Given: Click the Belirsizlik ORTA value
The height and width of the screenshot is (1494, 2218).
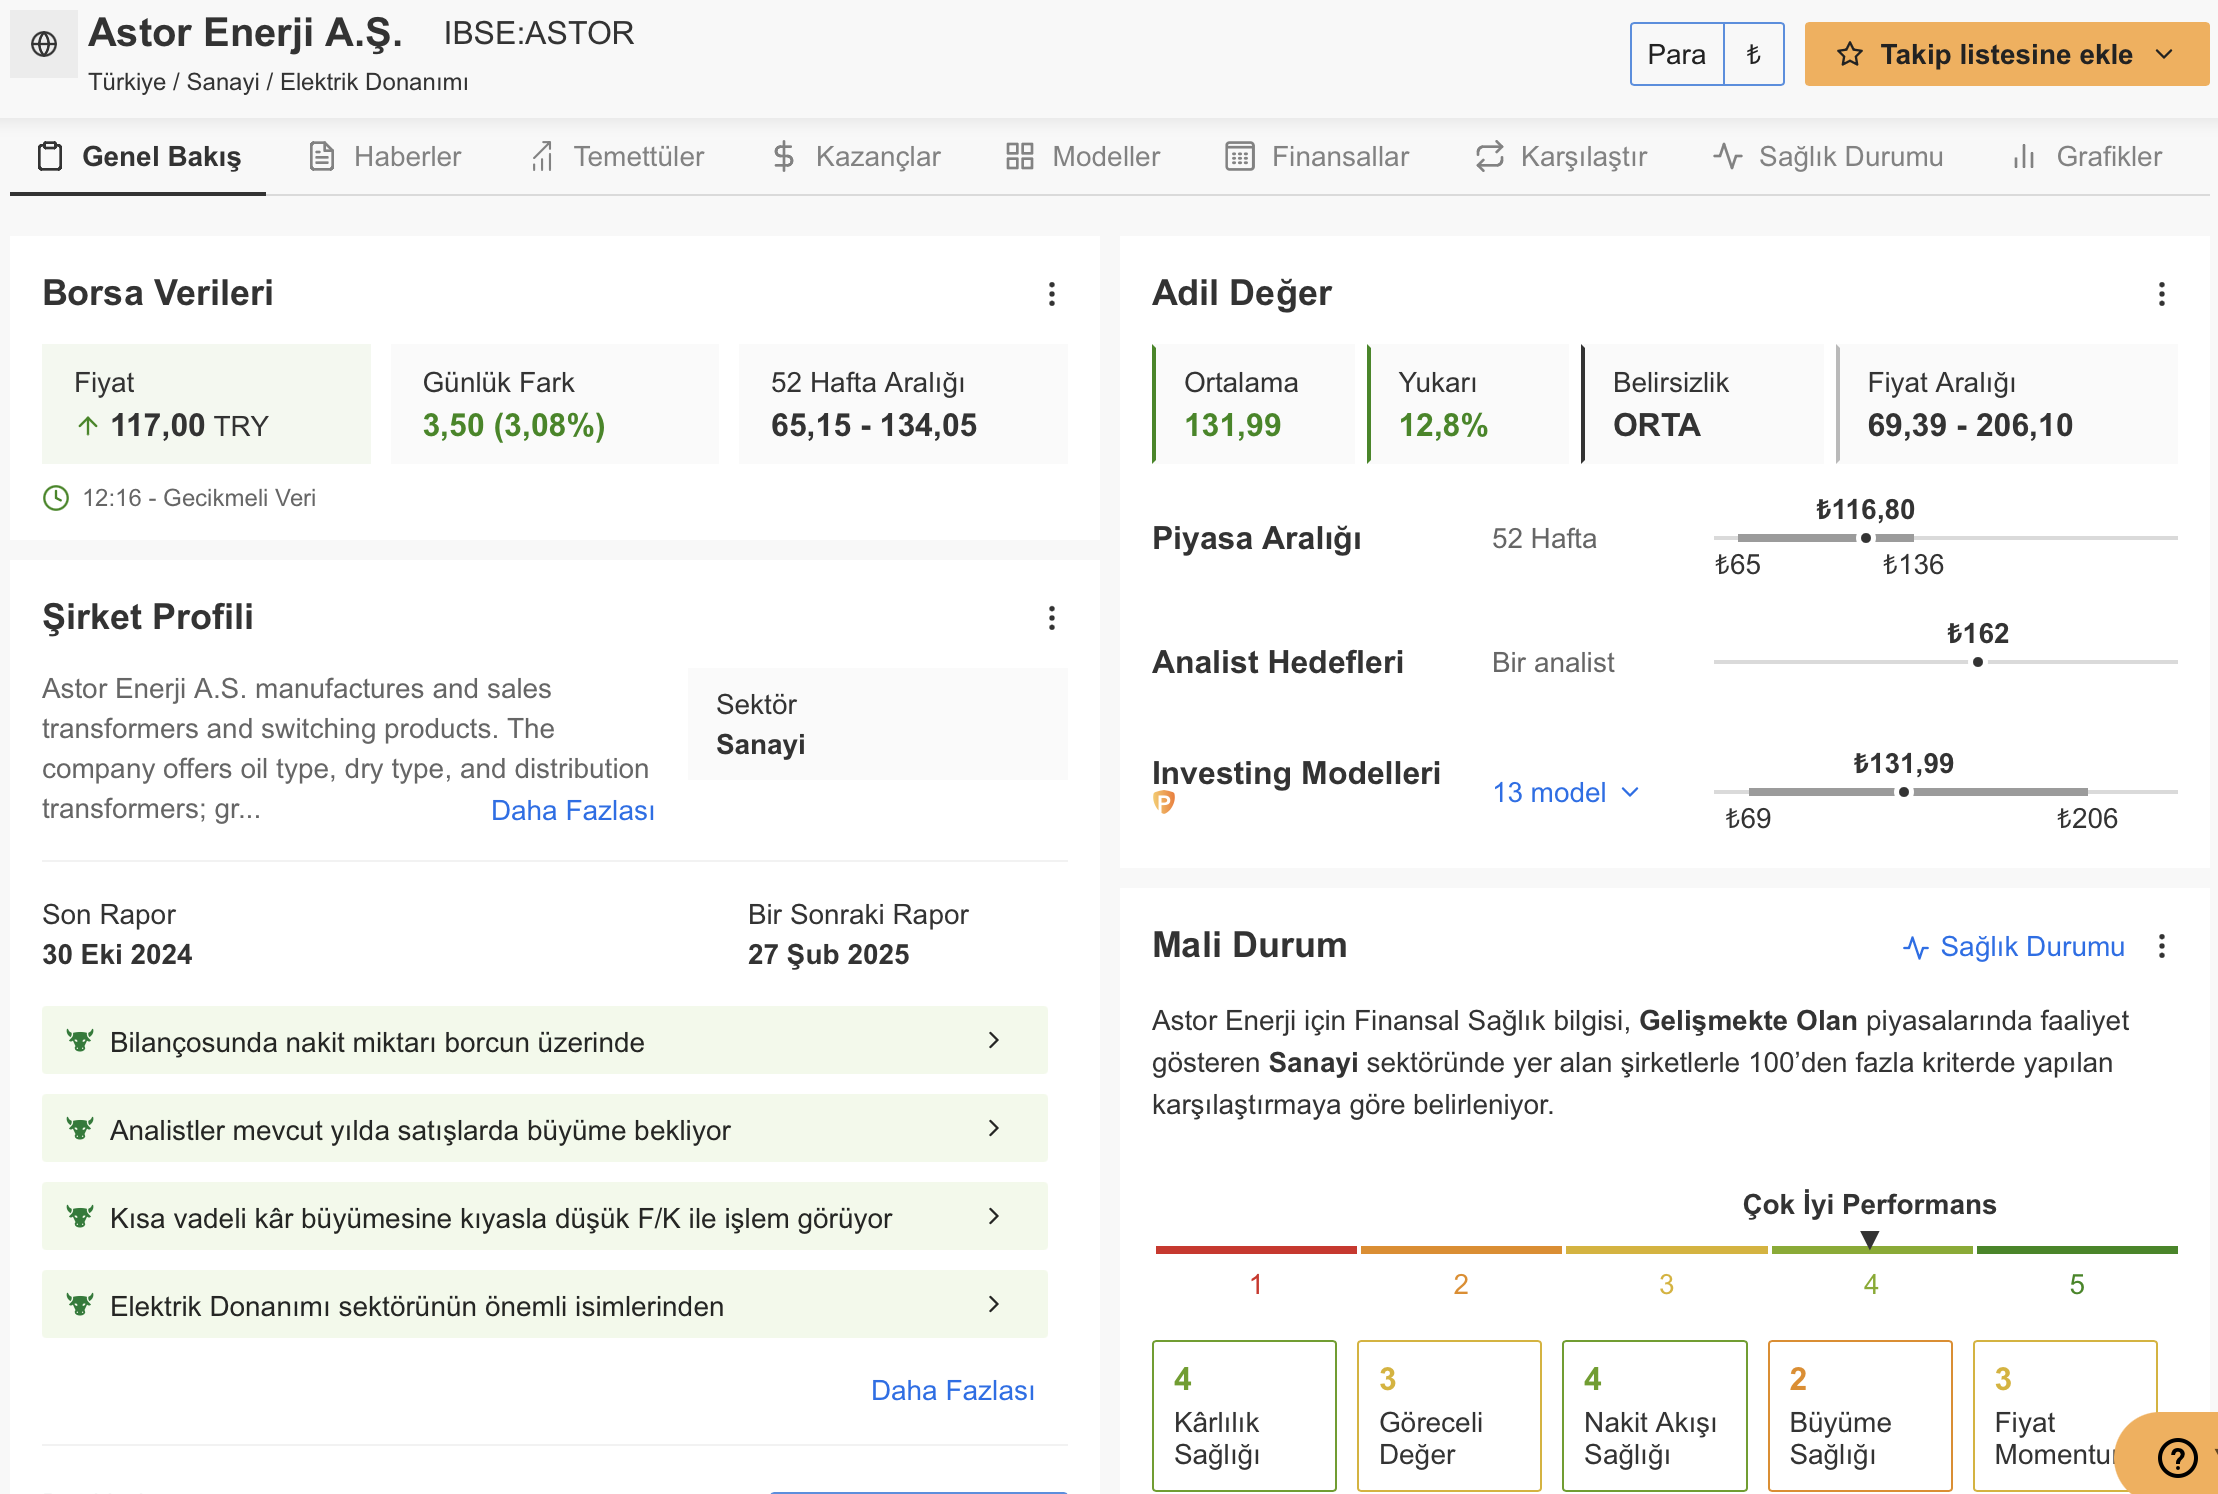Looking at the screenshot, I should [x=1656, y=426].
